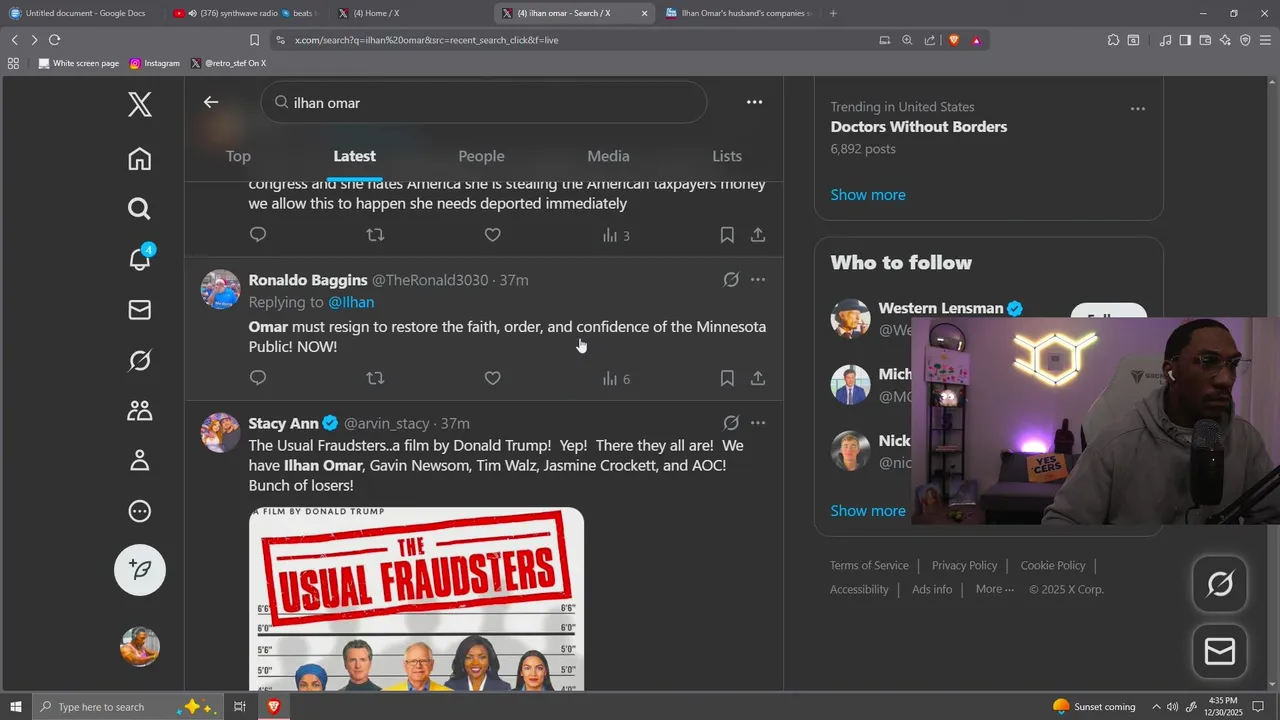Repost Ronaldo Baggins post
This screenshot has width=1280, height=720.
[x=375, y=378]
